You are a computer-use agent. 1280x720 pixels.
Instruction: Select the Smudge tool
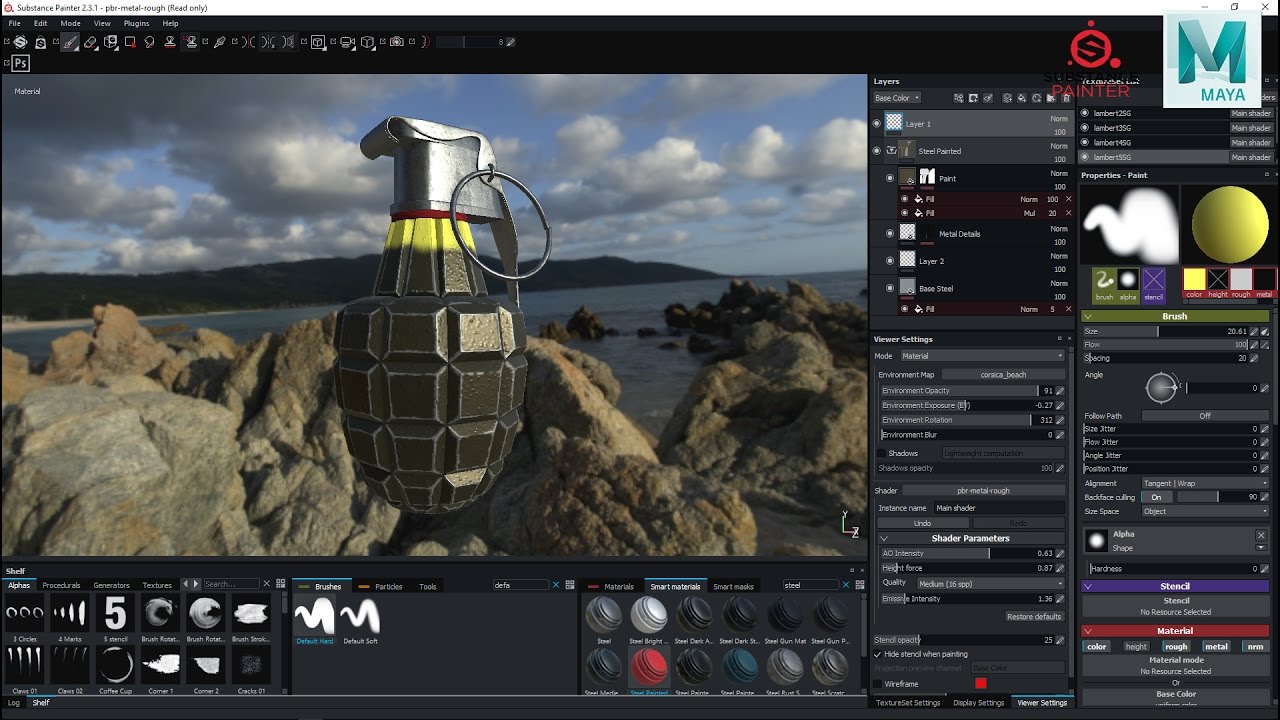pos(150,42)
